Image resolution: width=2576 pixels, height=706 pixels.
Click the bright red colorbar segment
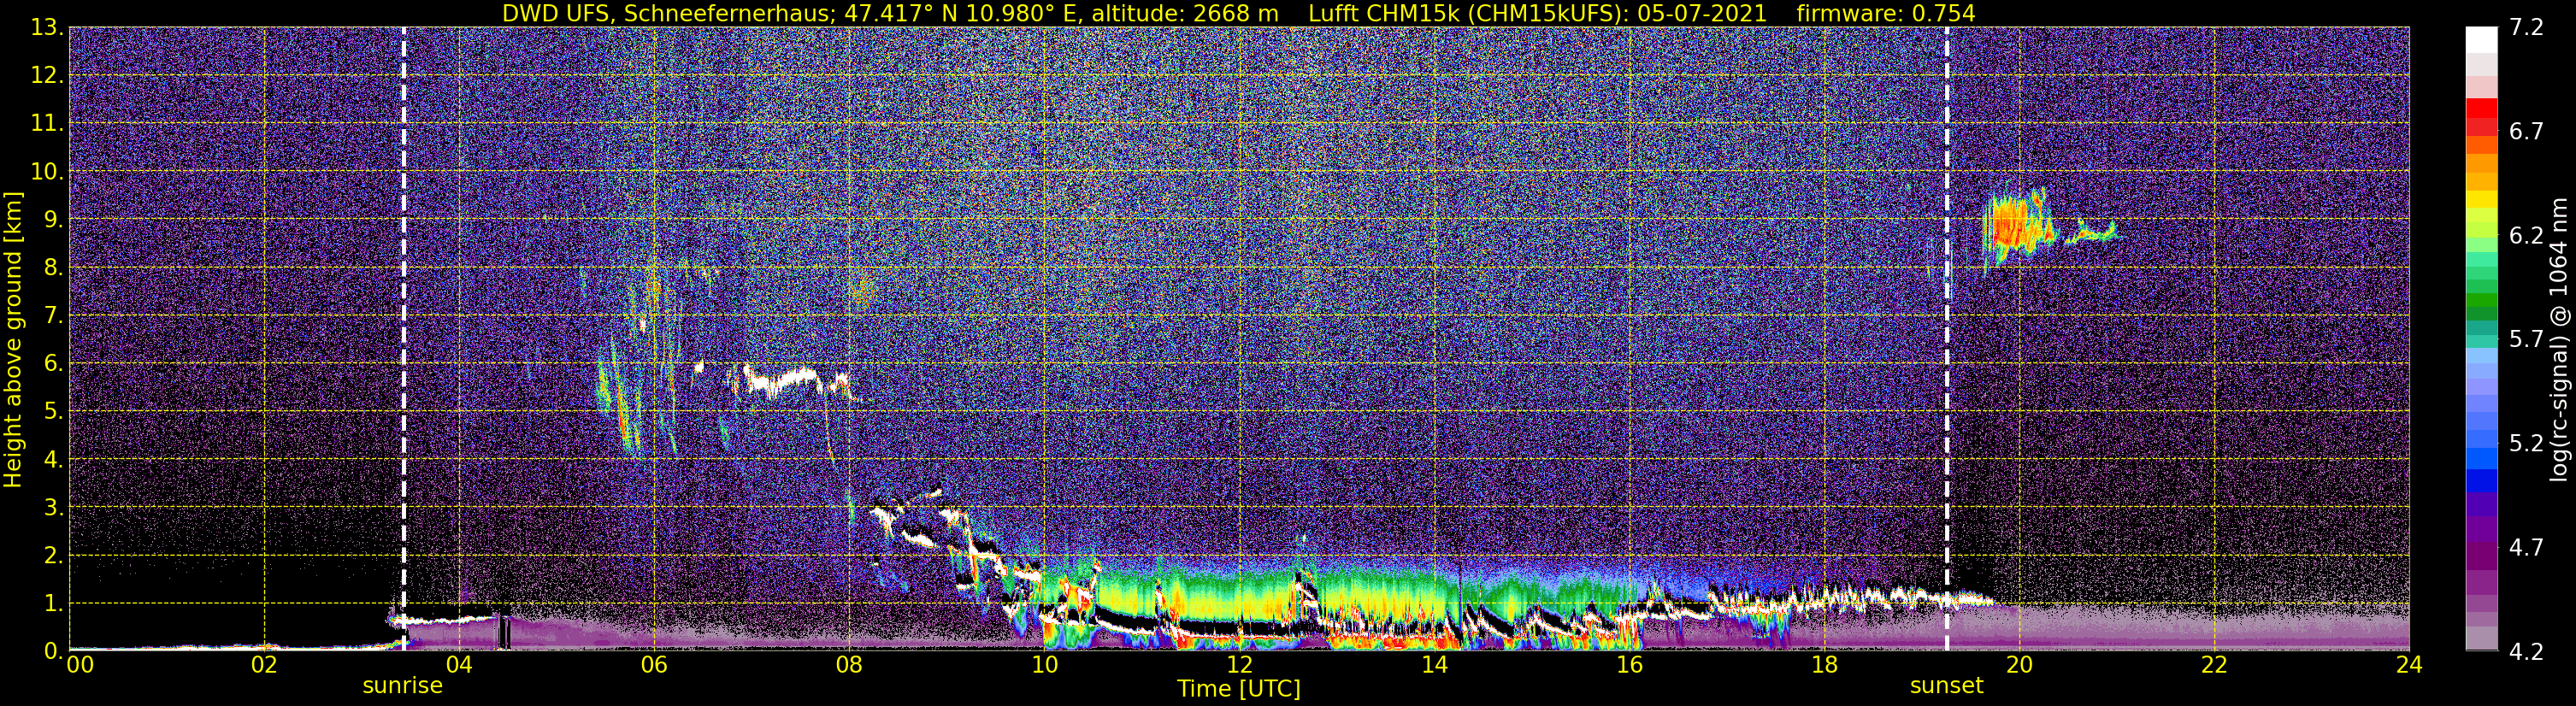click(x=2481, y=109)
